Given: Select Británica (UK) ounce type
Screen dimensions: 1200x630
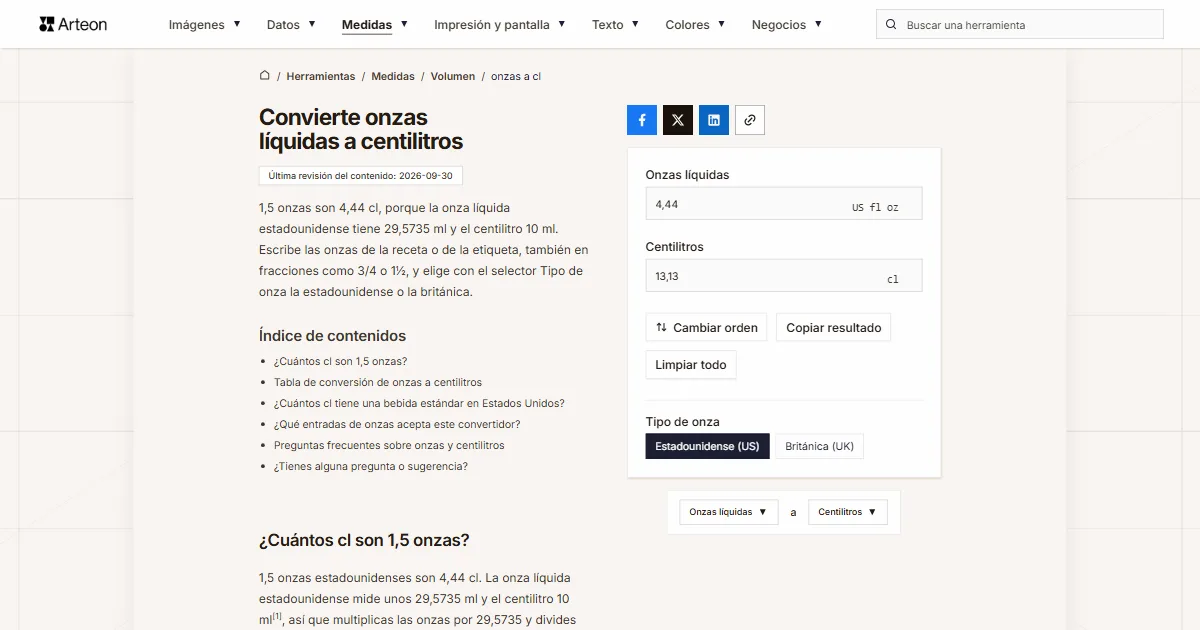Looking at the screenshot, I should coord(819,446).
